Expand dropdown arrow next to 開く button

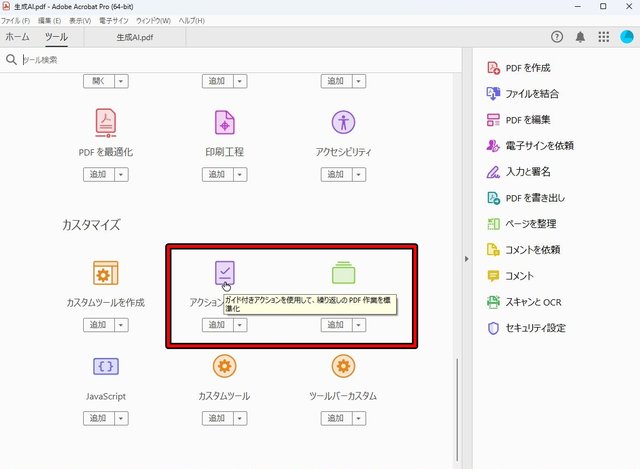click(x=121, y=81)
